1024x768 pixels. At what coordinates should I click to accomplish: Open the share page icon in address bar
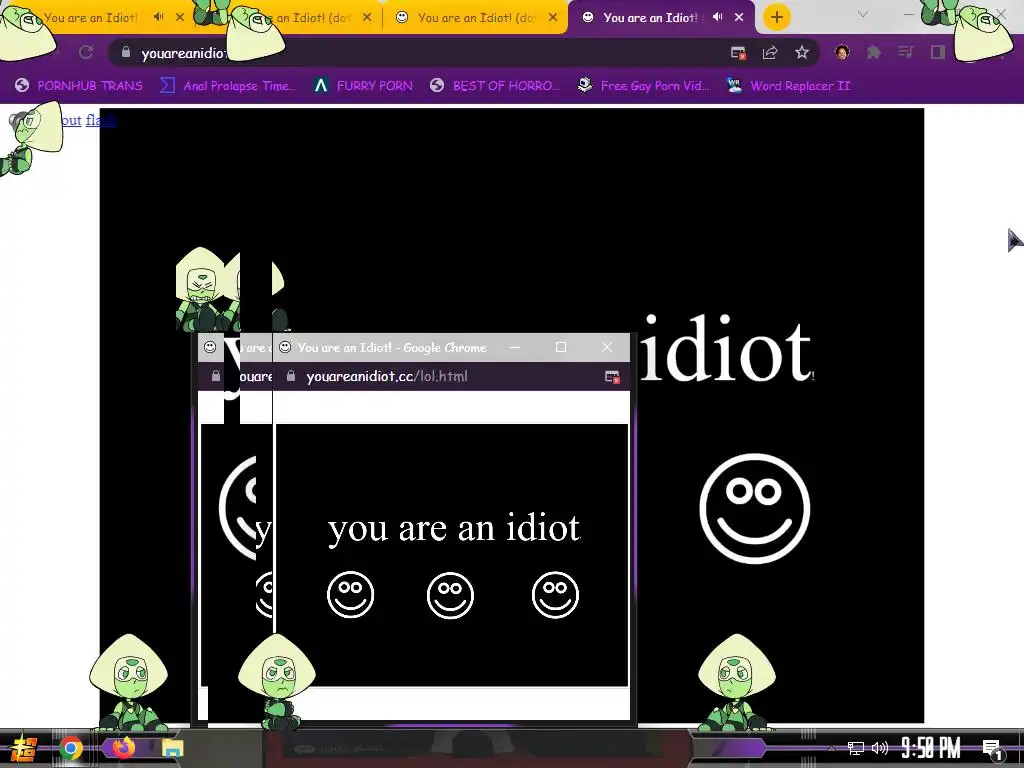click(770, 53)
